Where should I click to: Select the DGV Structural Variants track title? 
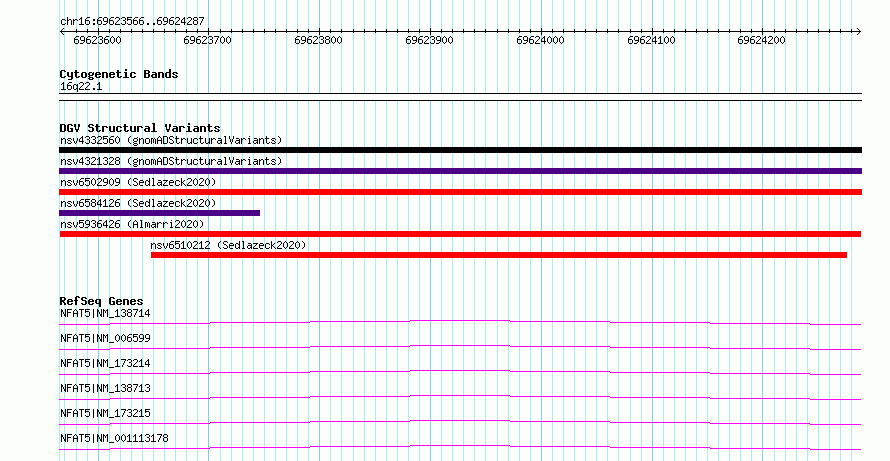click(140, 128)
